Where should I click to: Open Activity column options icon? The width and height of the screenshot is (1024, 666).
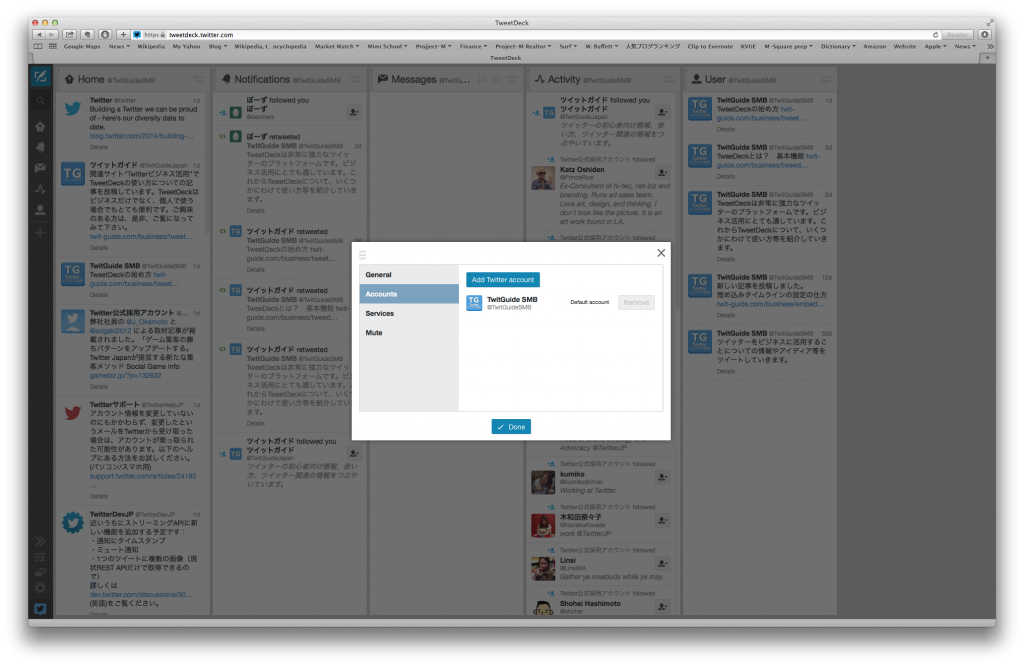pyautogui.click(x=669, y=80)
